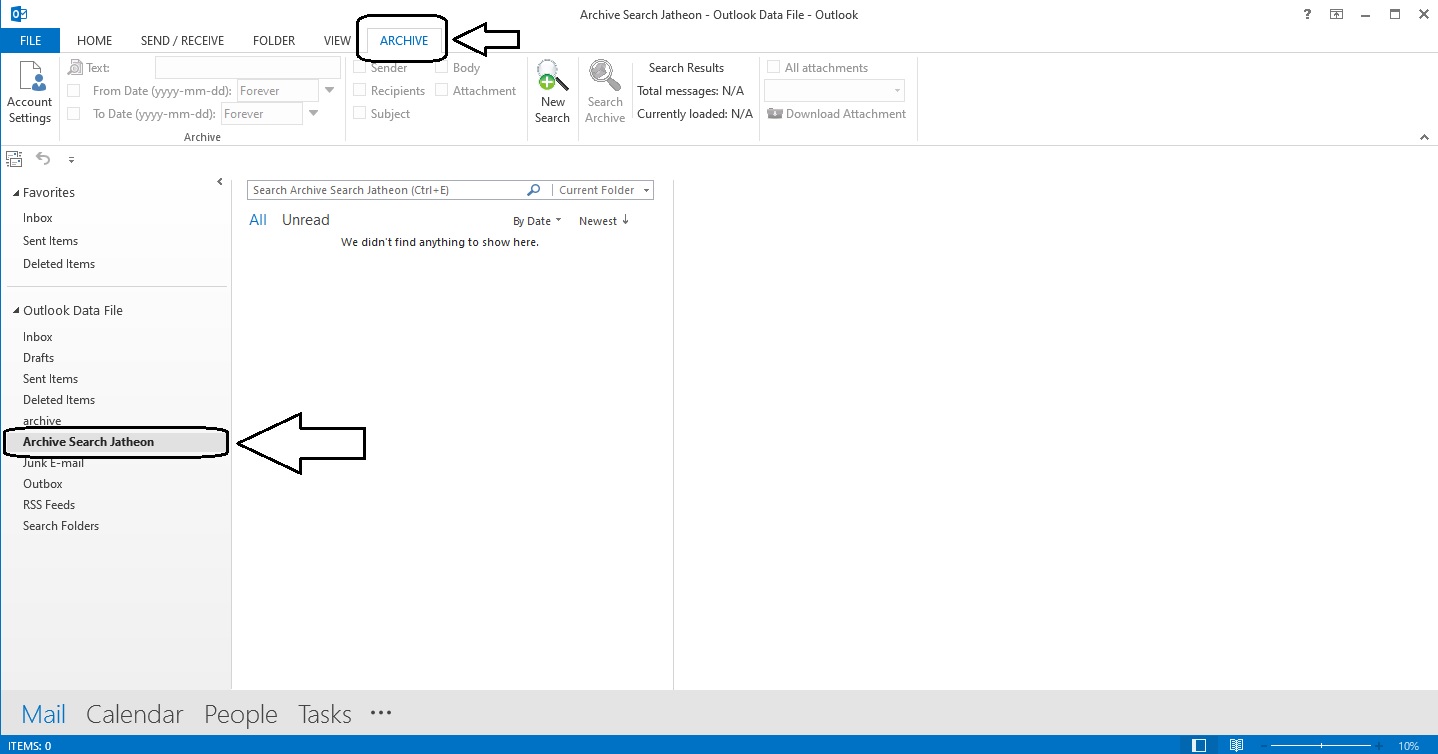Image resolution: width=1438 pixels, height=754 pixels.
Task: Toggle the Sender checkbox
Action: tap(360, 68)
